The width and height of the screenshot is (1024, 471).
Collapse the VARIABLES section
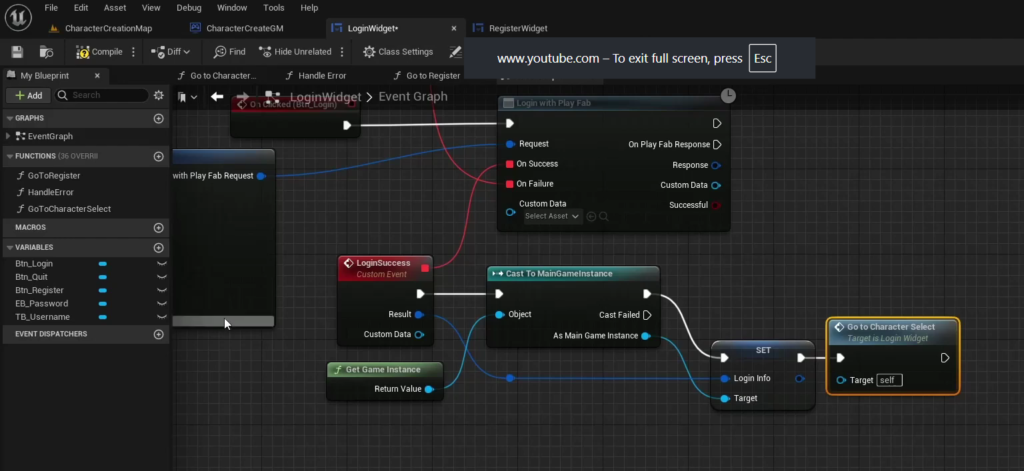click(x=10, y=248)
